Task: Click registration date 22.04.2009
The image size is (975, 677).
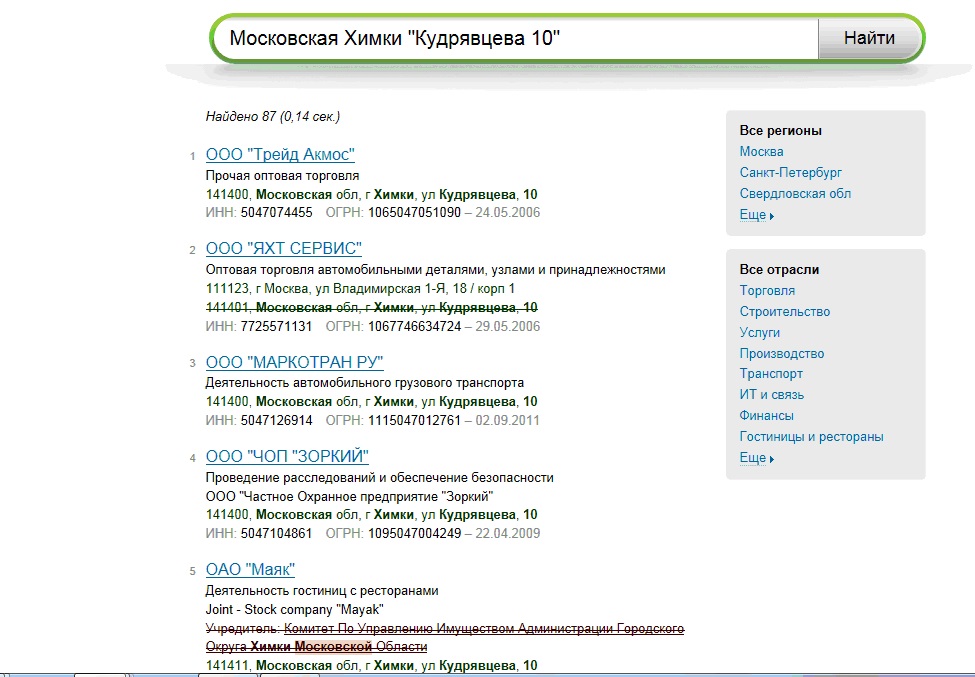Action: tap(507, 533)
